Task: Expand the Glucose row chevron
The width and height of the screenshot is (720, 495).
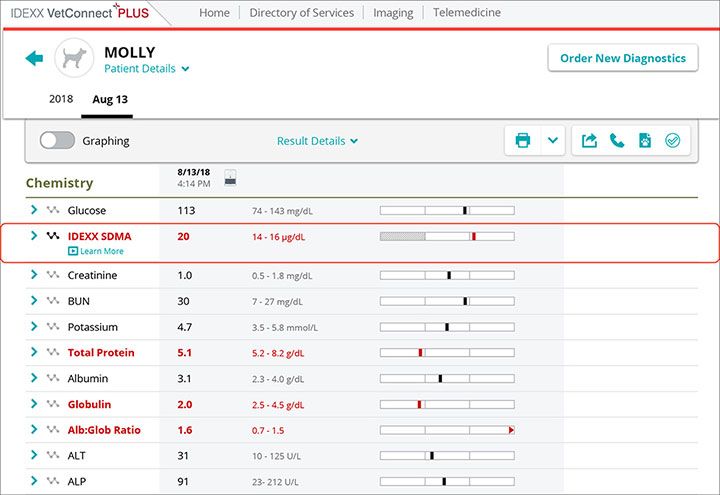Action: 34,209
